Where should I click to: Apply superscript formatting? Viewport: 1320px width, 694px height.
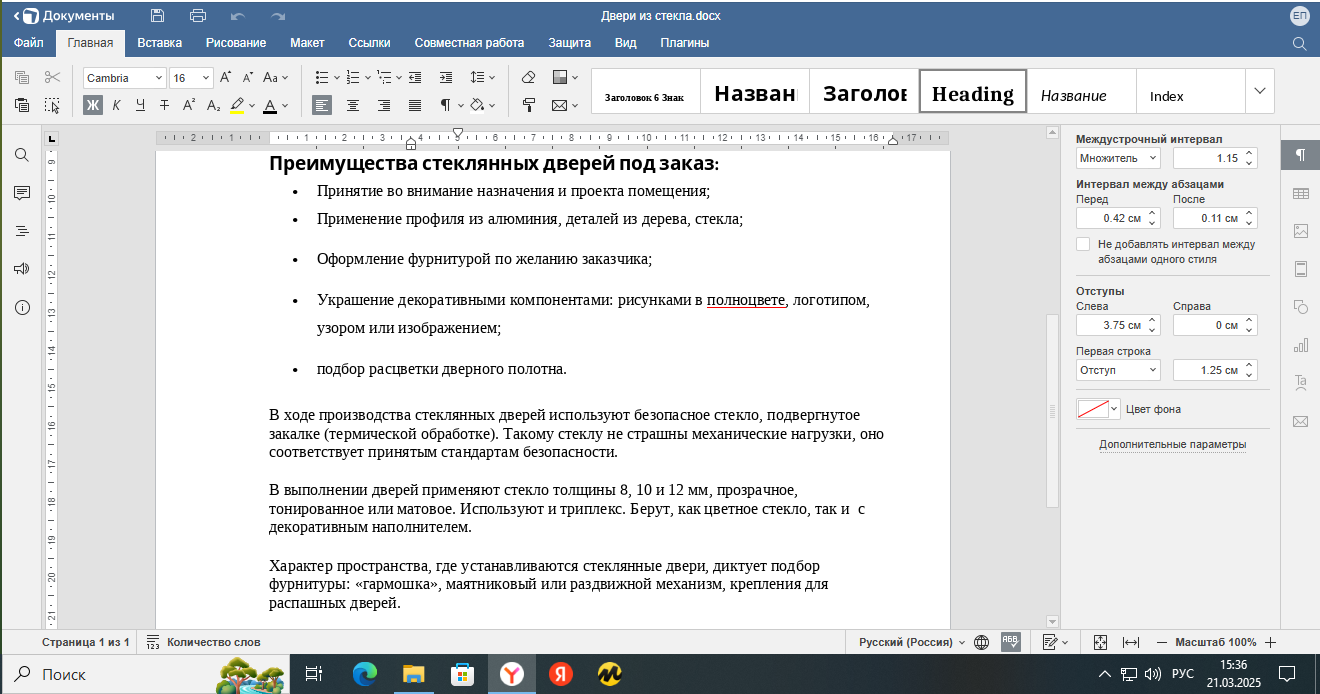coord(189,105)
